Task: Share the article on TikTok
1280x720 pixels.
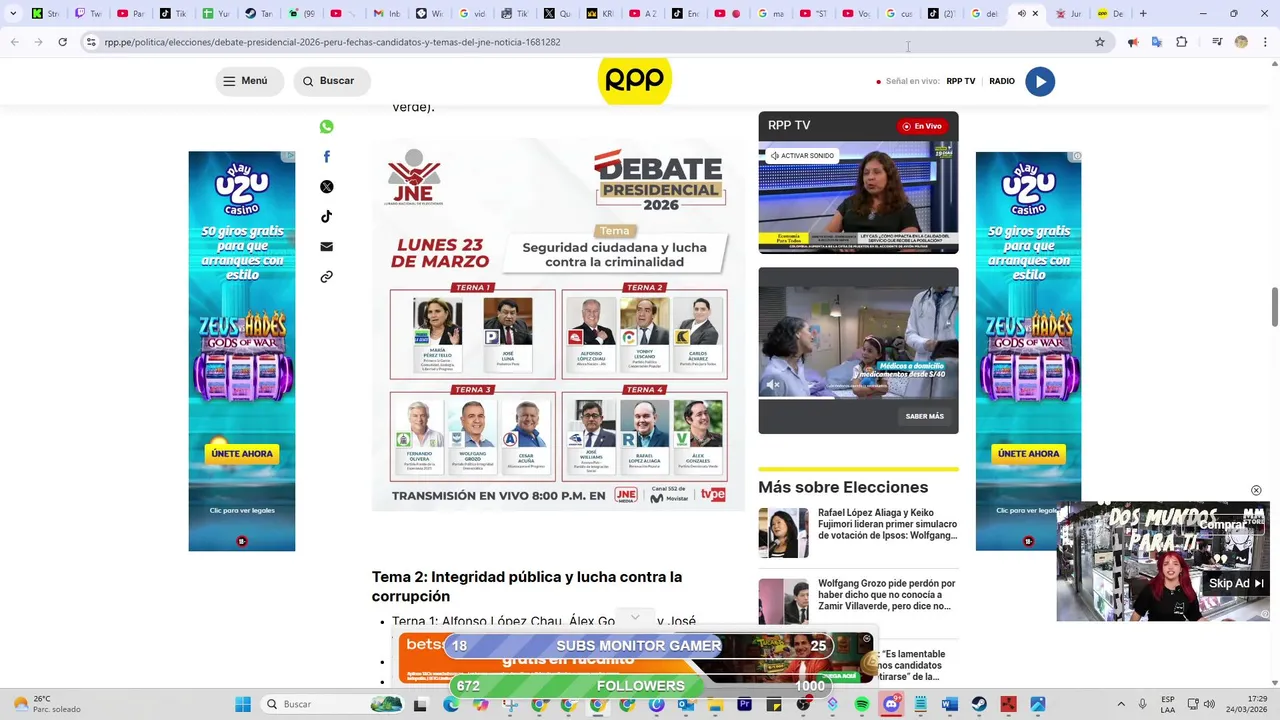Action: pyautogui.click(x=326, y=217)
